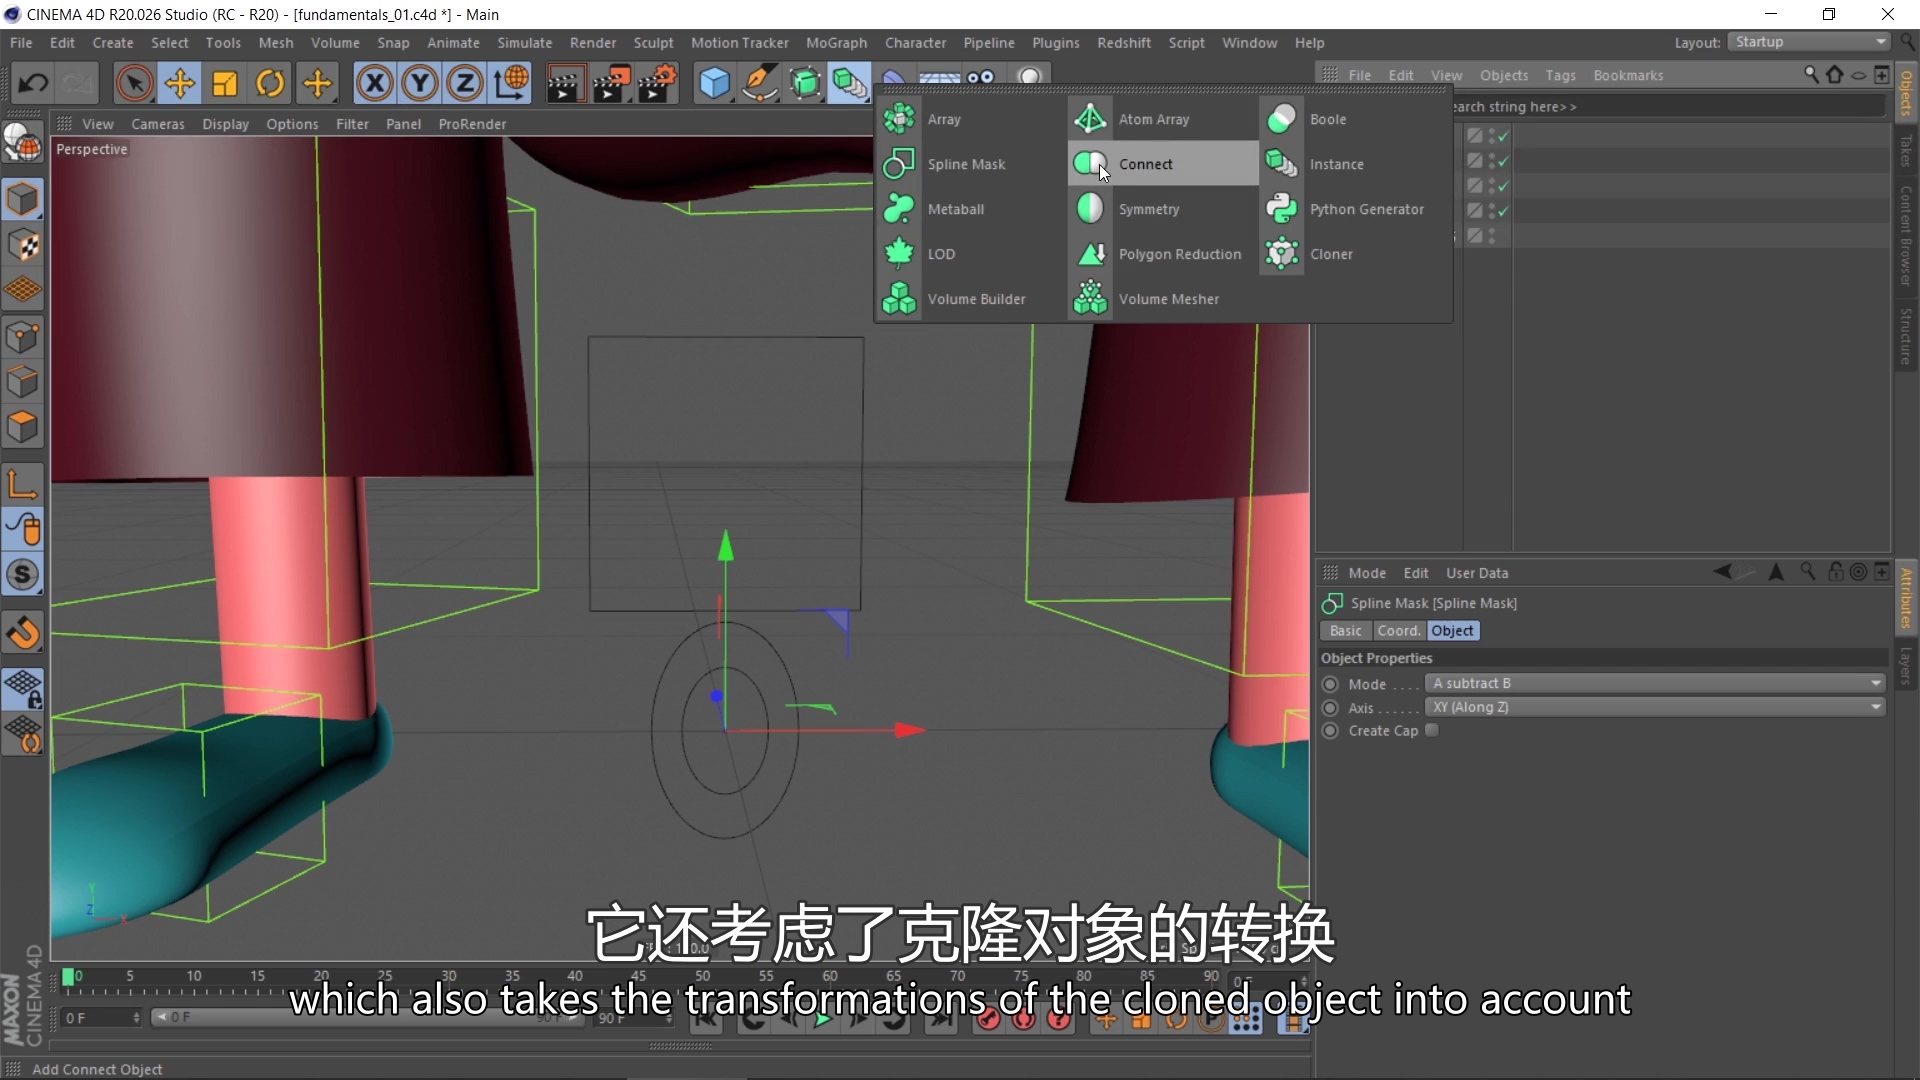
Task: Toggle the Z axis lock
Action: [464, 83]
